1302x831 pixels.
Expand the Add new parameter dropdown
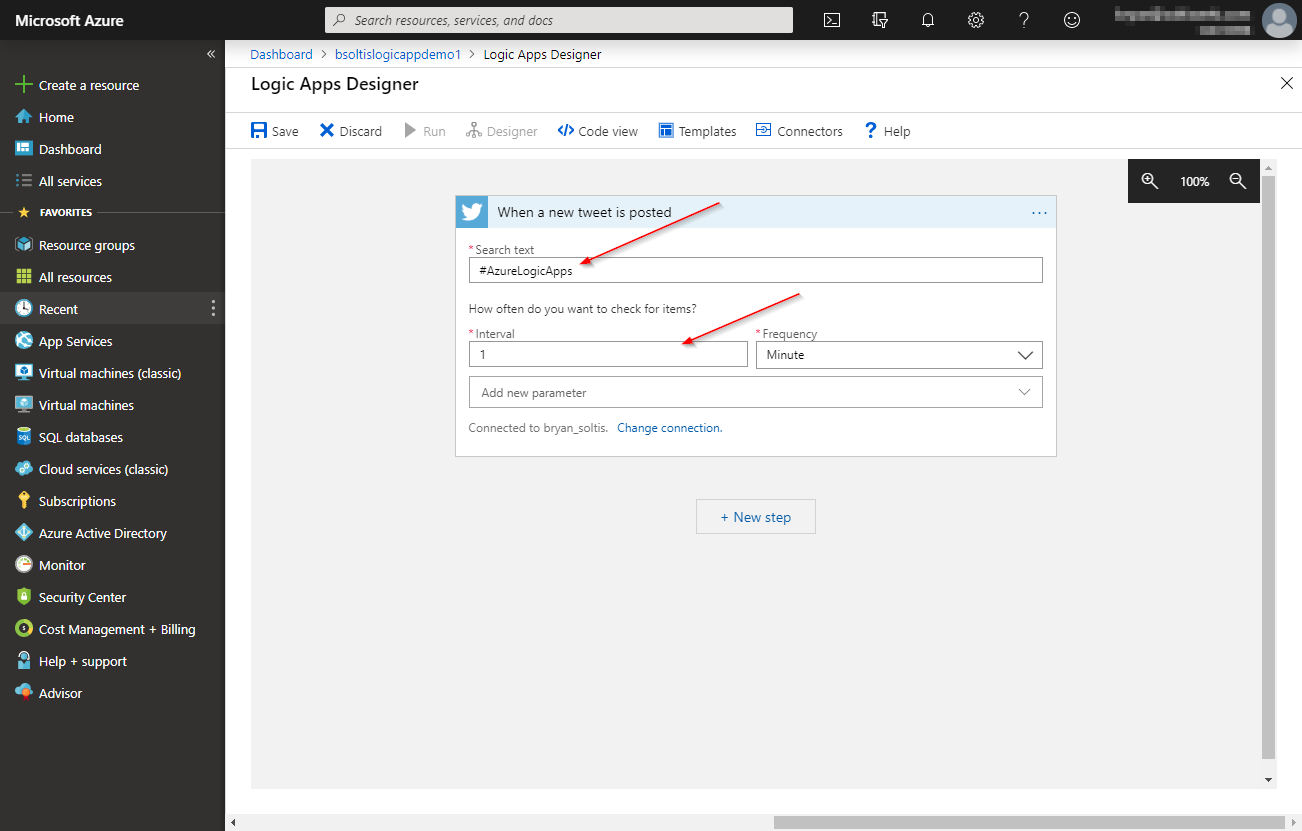click(755, 392)
